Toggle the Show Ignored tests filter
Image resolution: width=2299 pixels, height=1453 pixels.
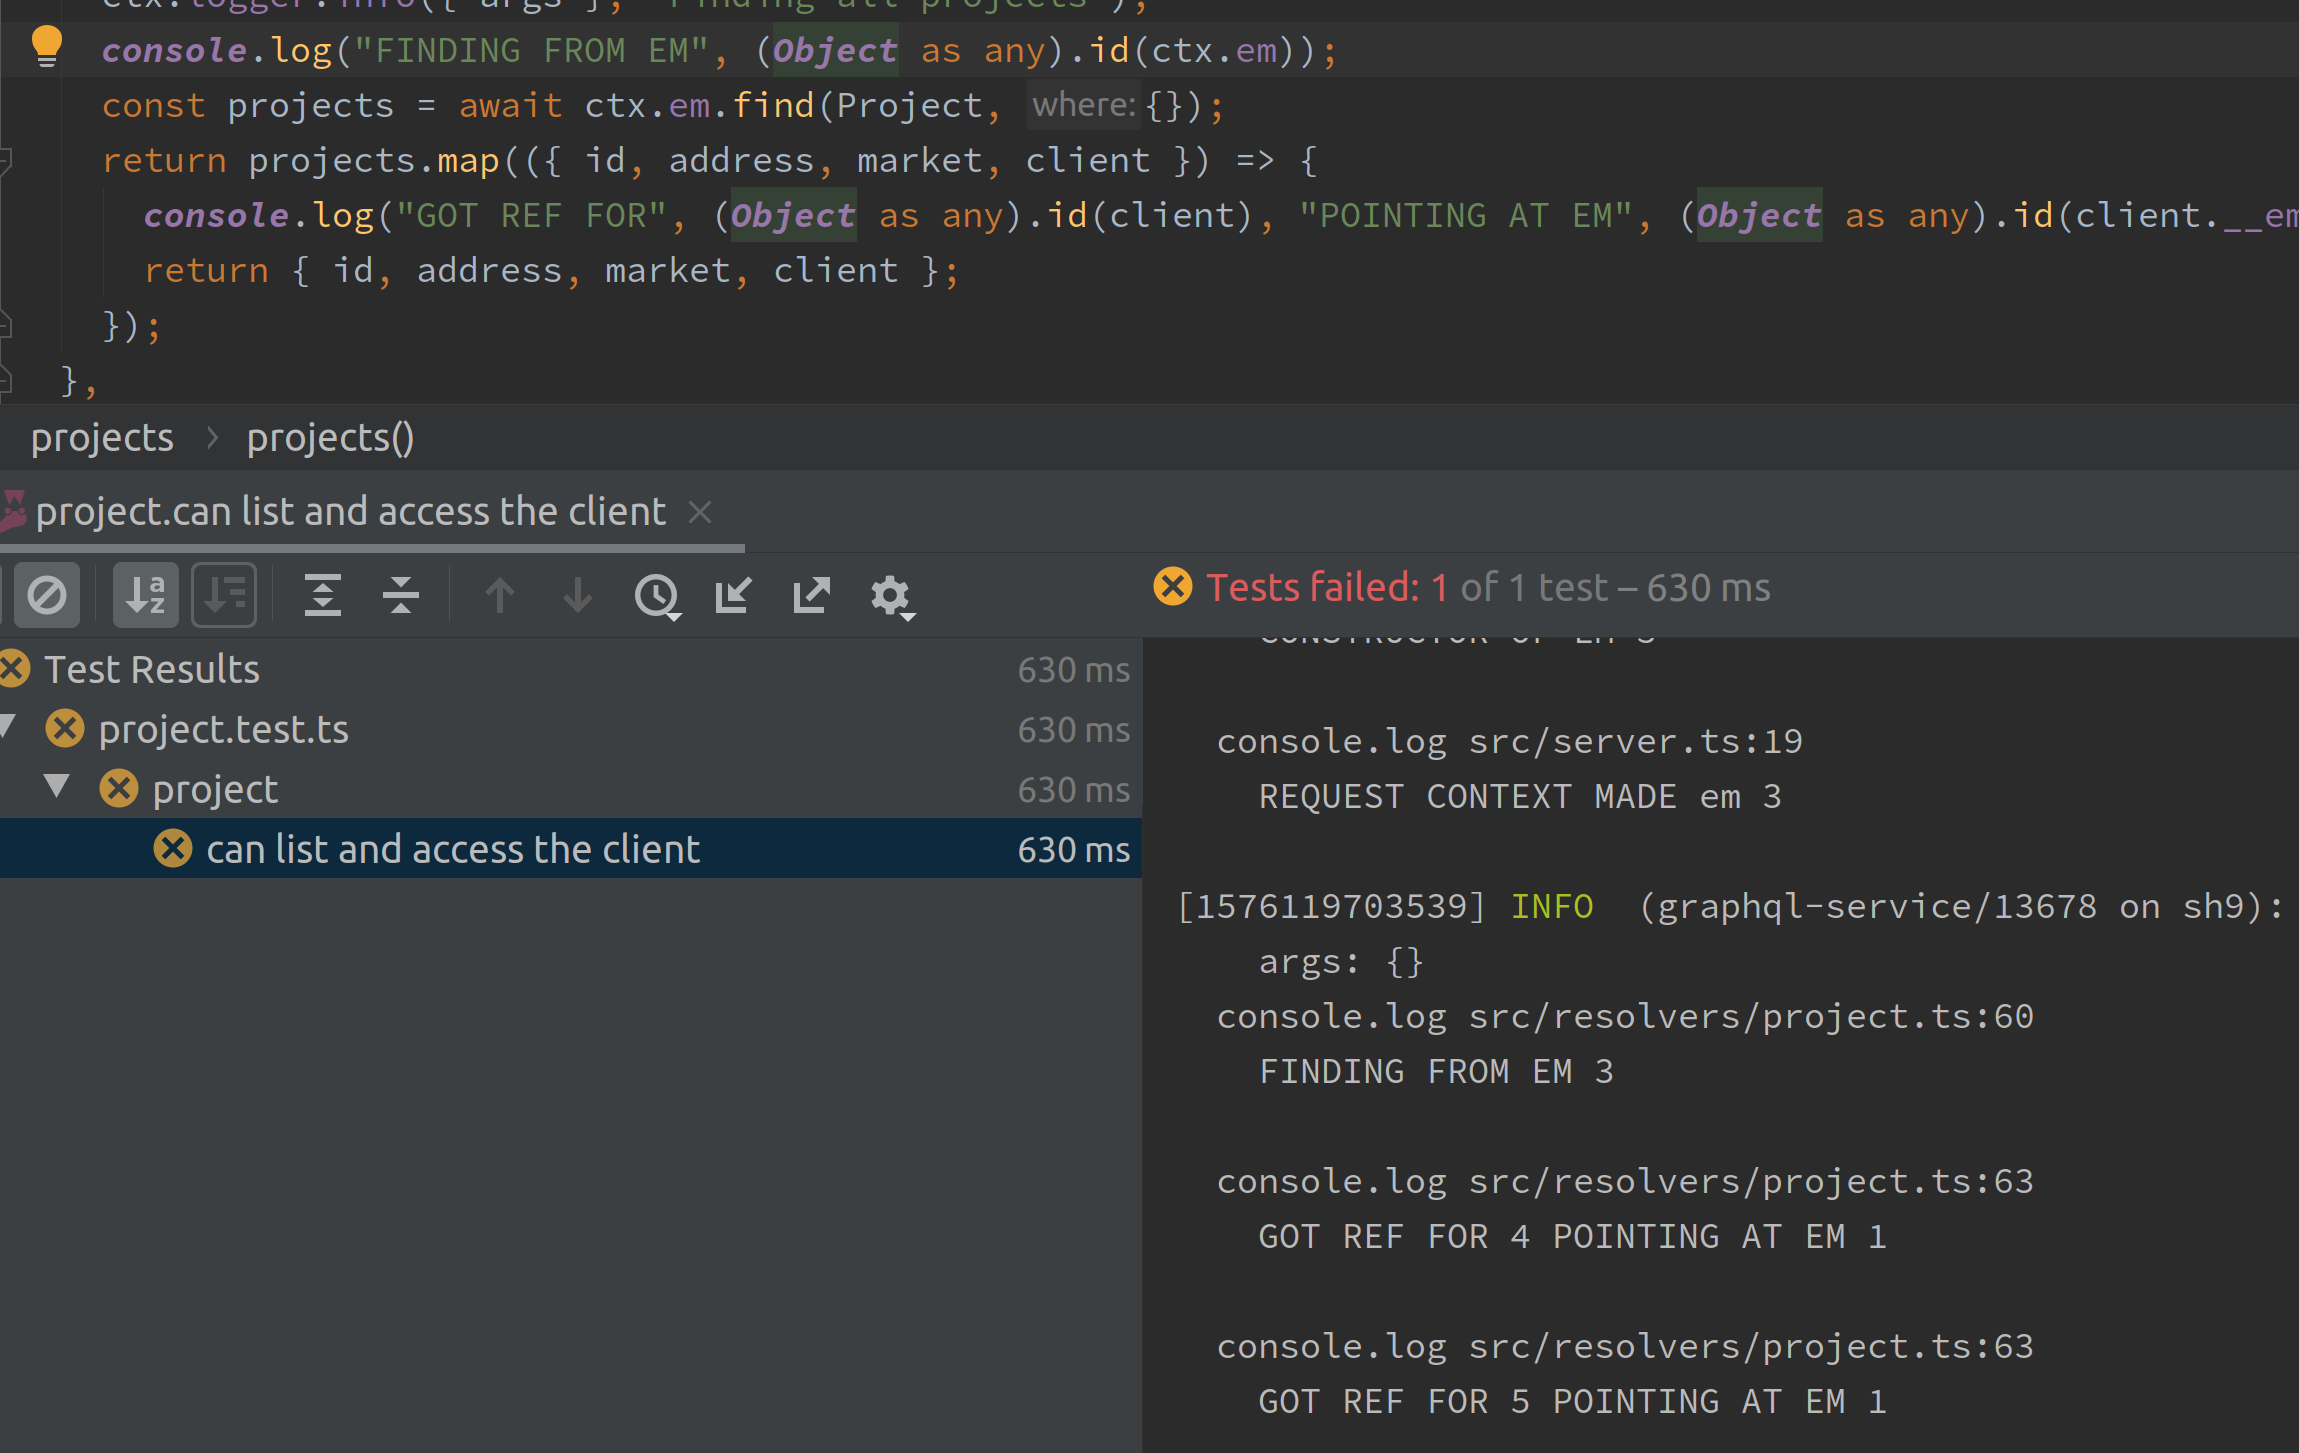(x=46, y=595)
